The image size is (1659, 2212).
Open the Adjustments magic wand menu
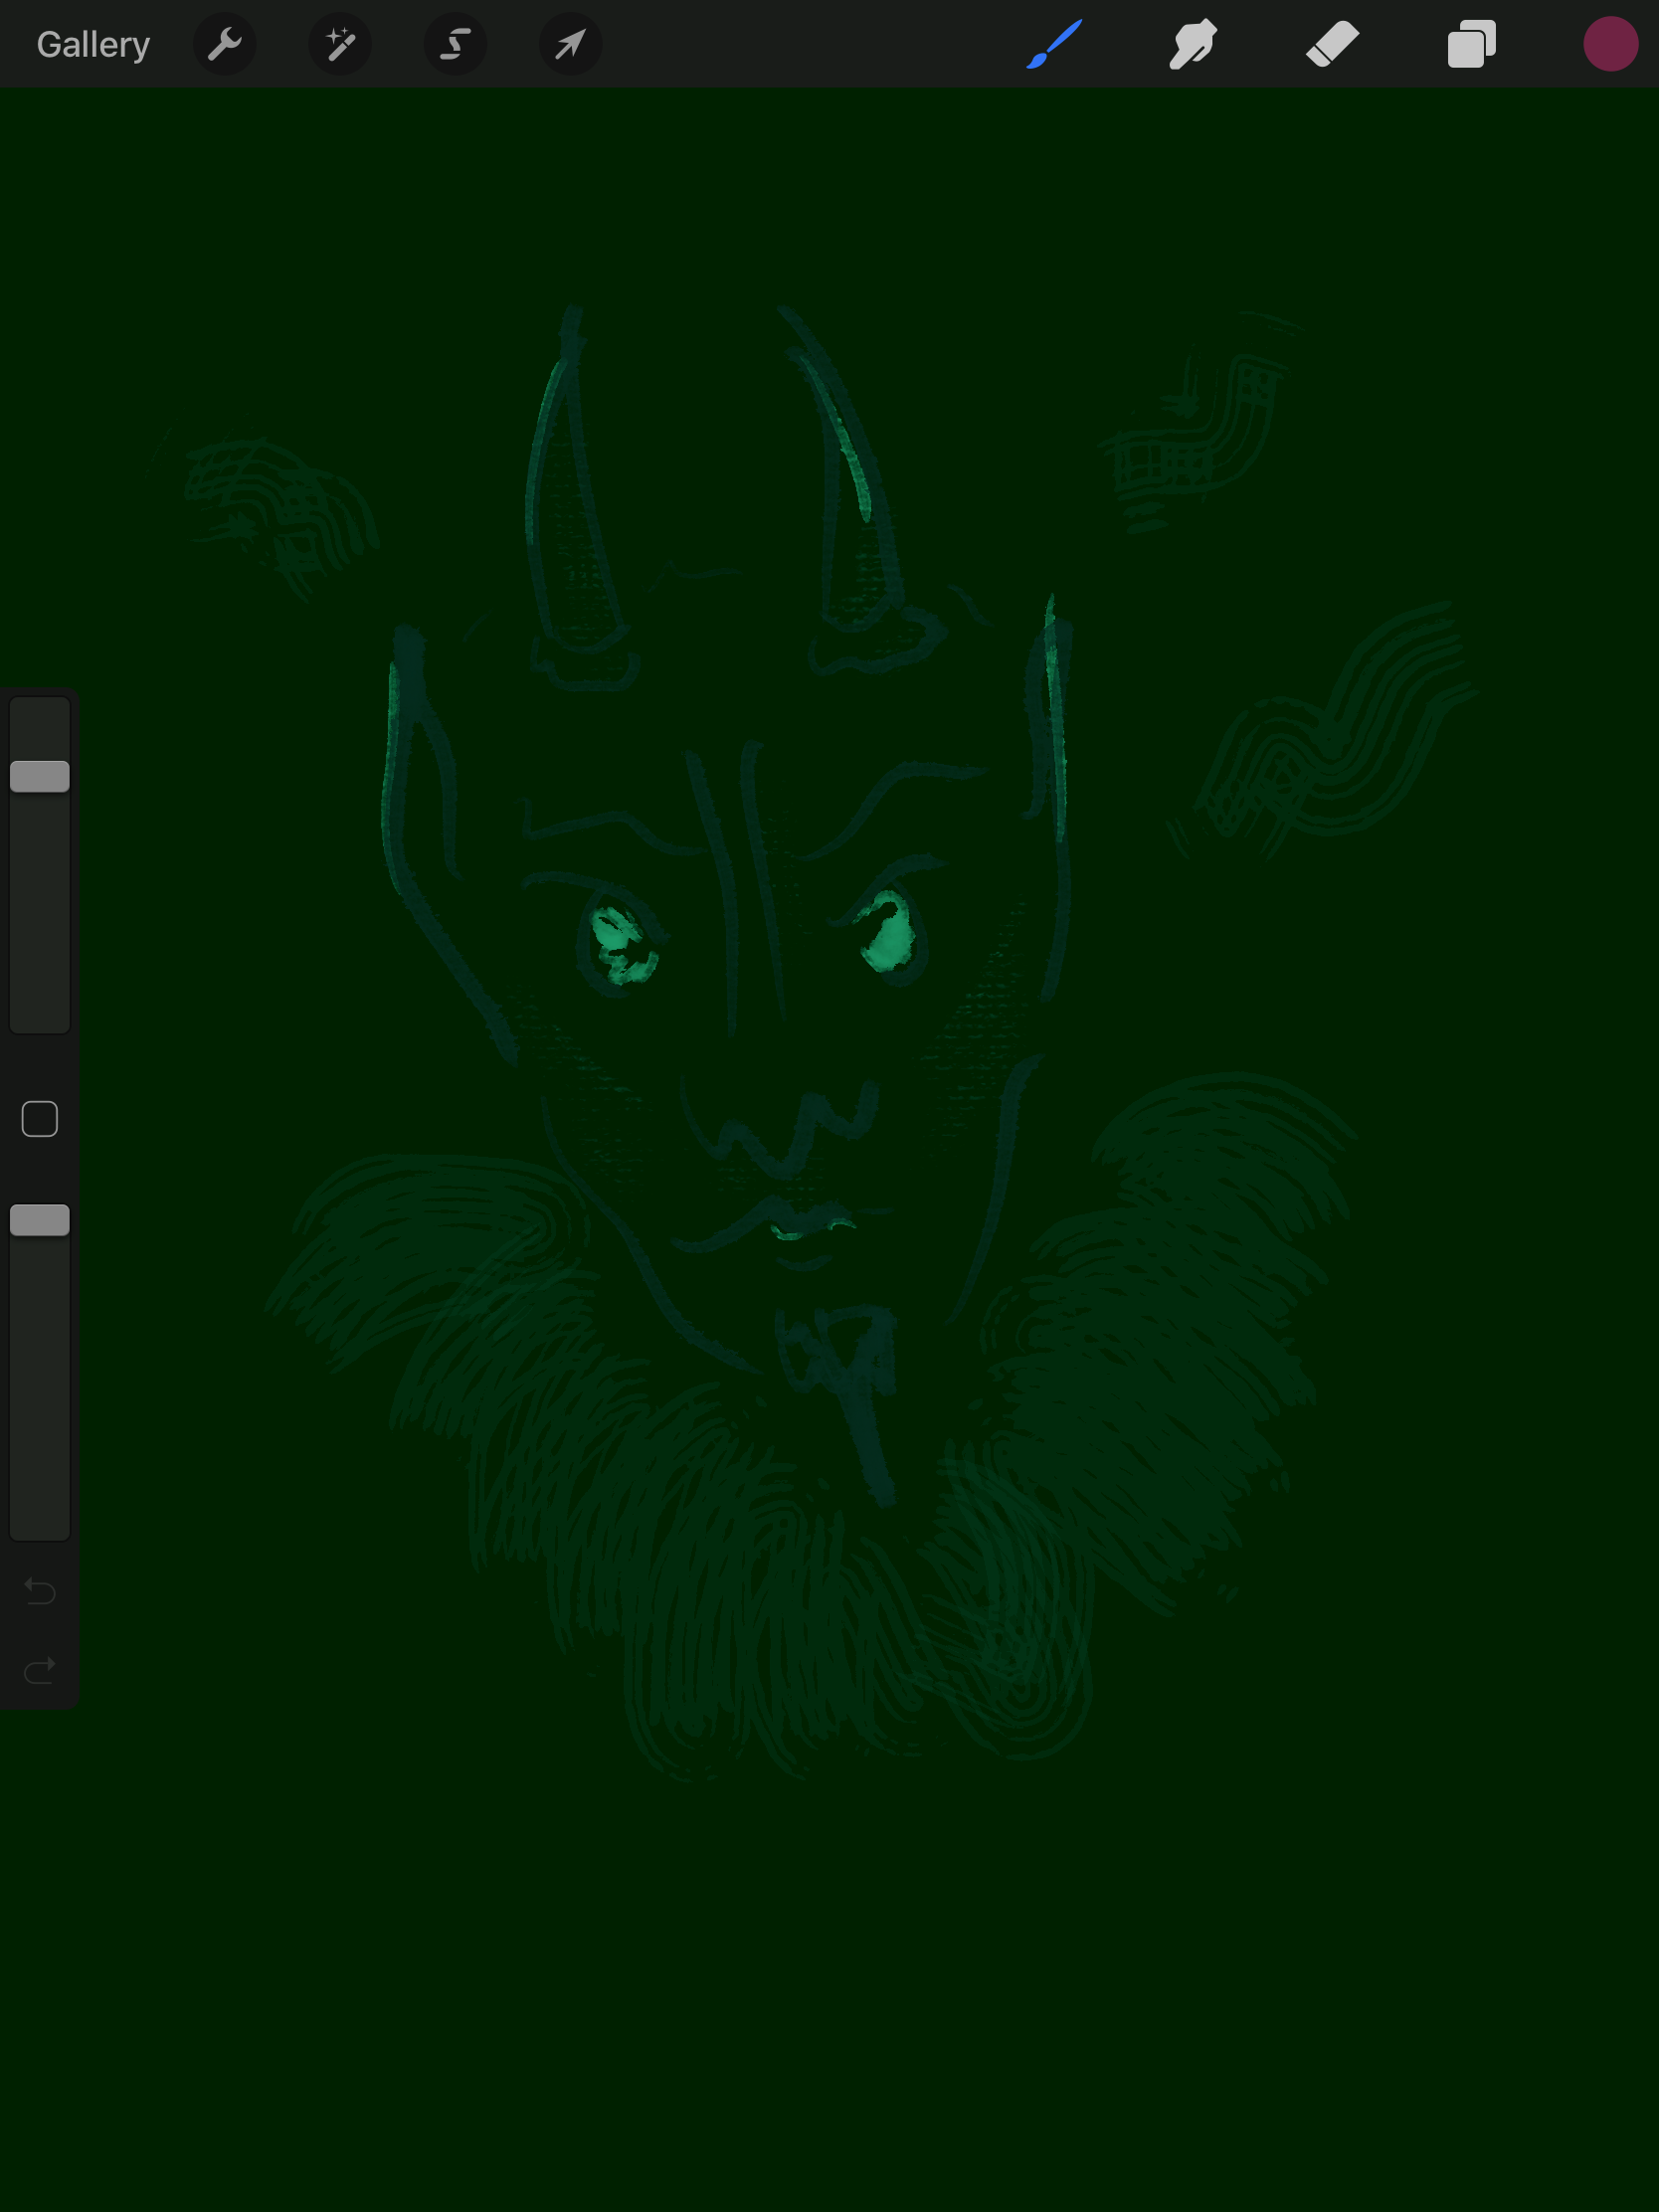point(340,44)
